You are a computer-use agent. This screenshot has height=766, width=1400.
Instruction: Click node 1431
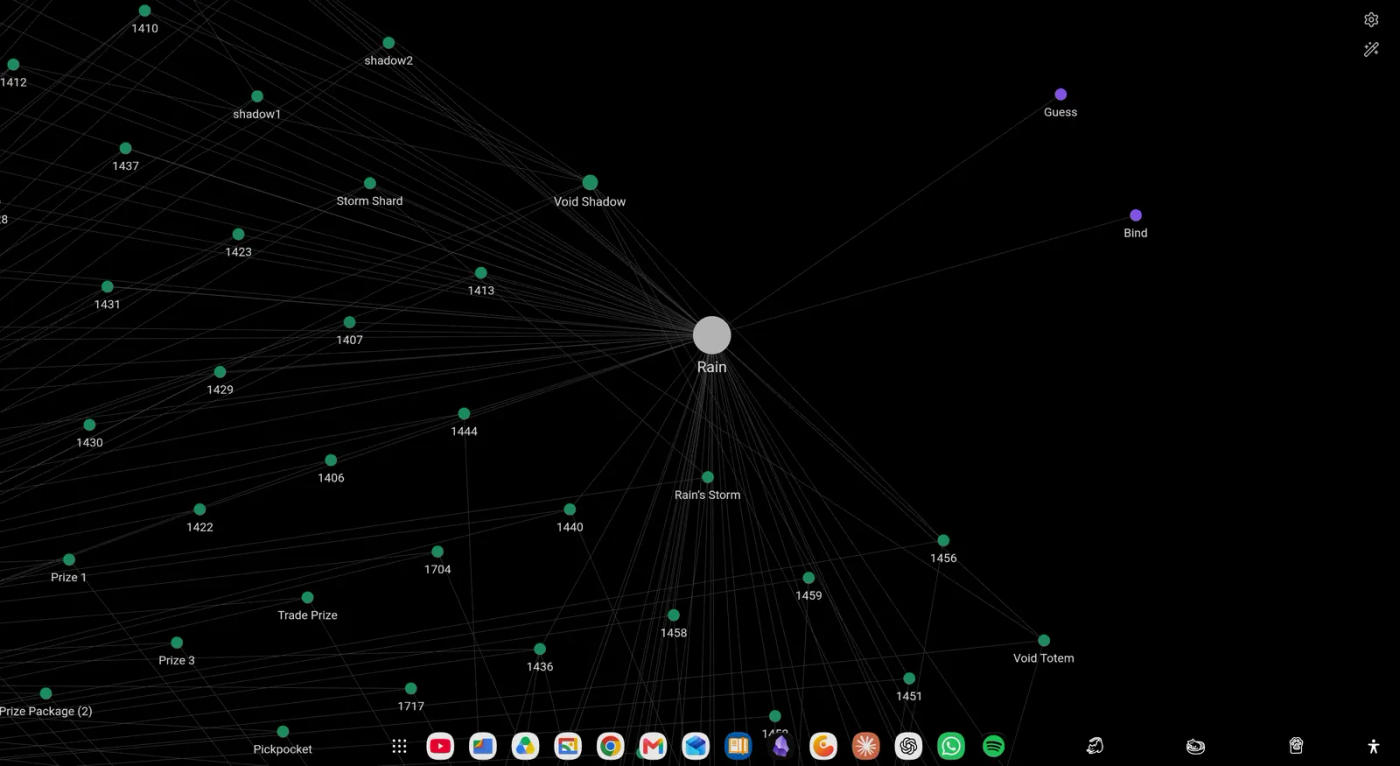click(x=107, y=287)
